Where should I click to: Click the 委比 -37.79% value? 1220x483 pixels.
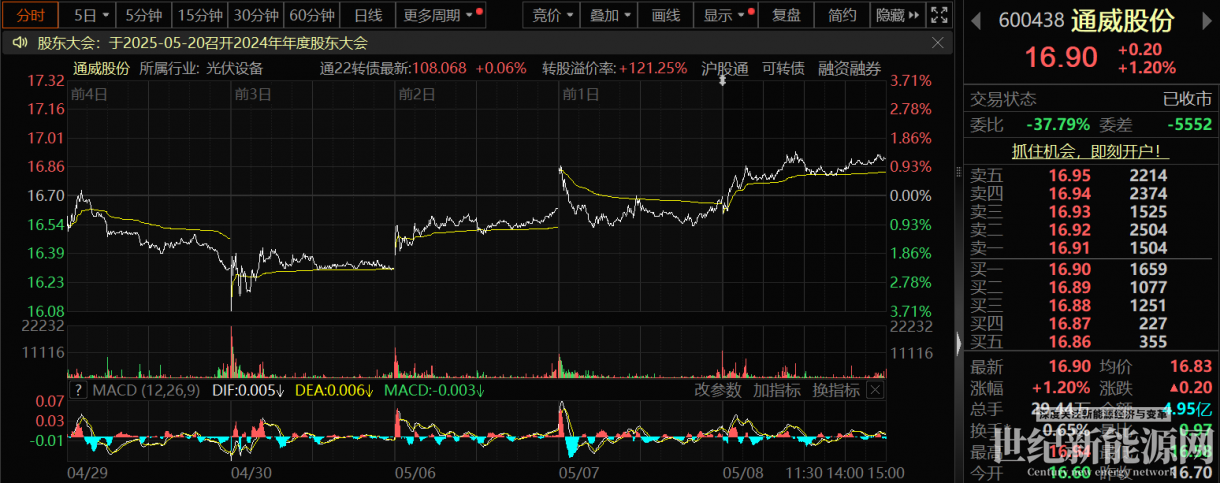1058,125
